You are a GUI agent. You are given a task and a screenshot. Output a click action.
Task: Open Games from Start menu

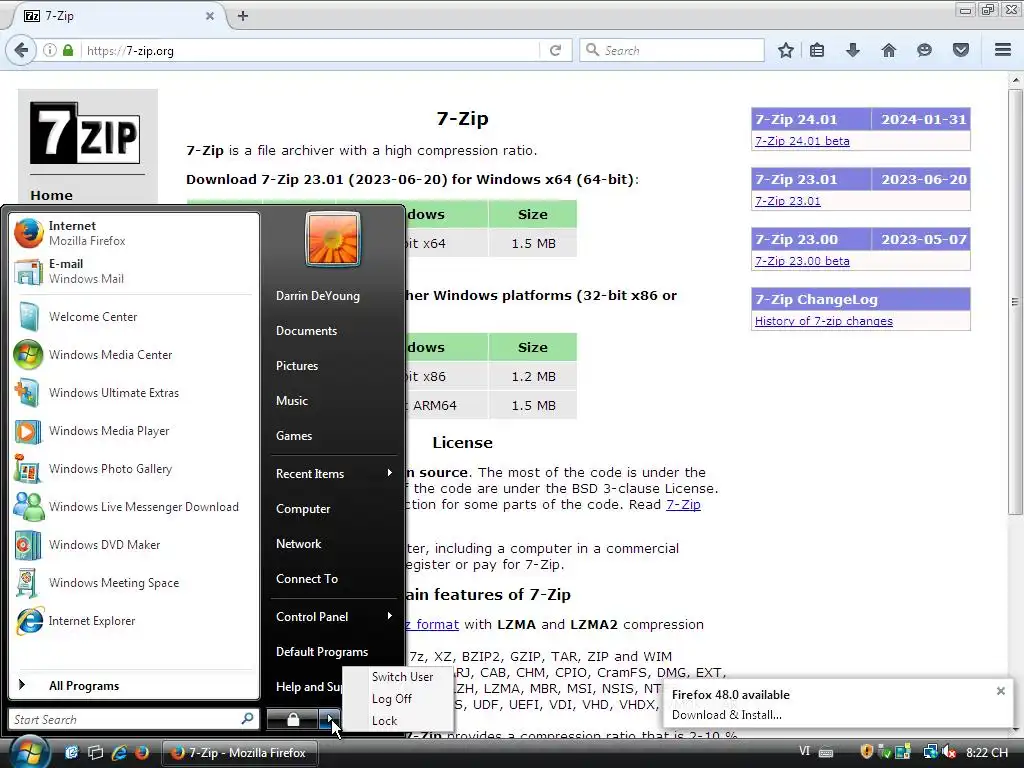click(x=334, y=436)
